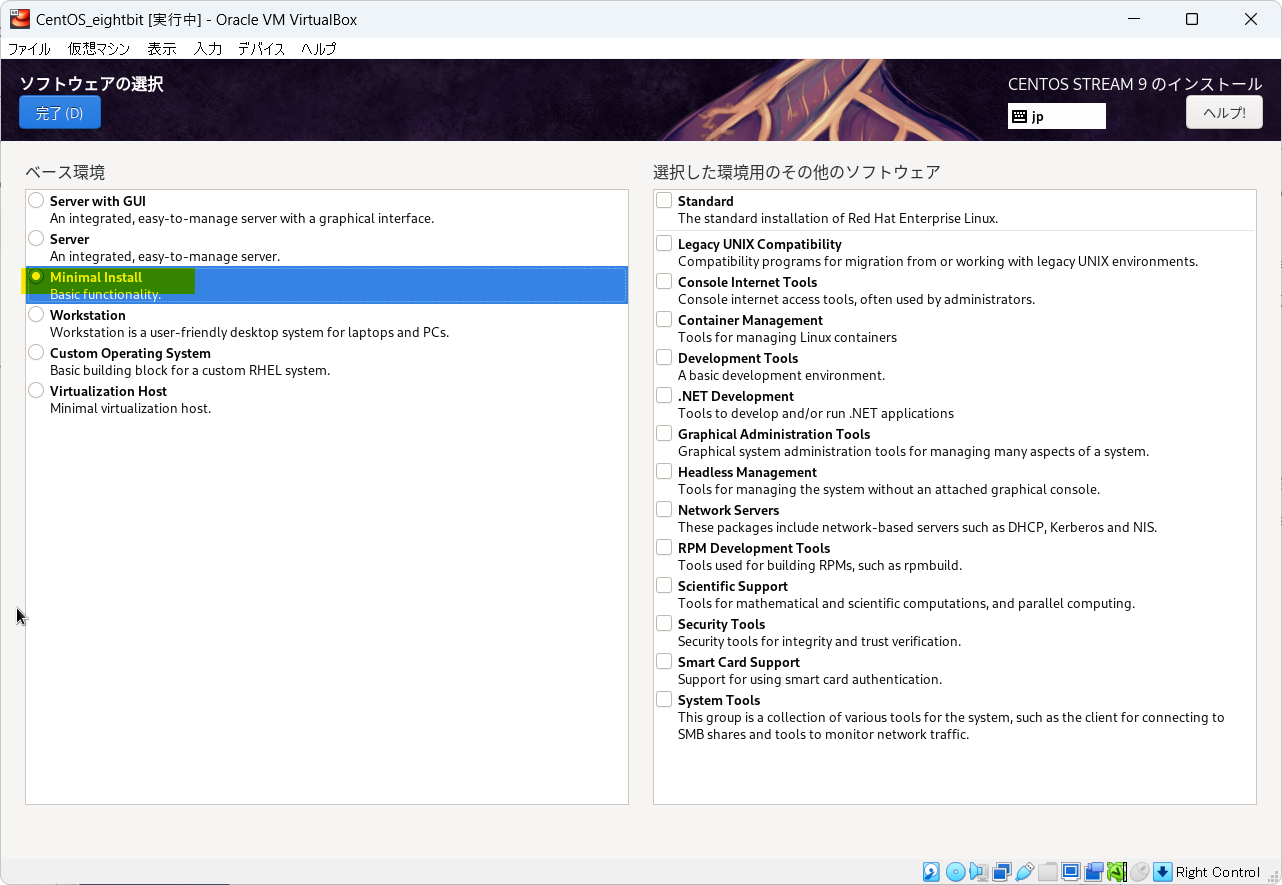
Task: Click the mouse integration status icon
Action: click(x=1139, y=872)
